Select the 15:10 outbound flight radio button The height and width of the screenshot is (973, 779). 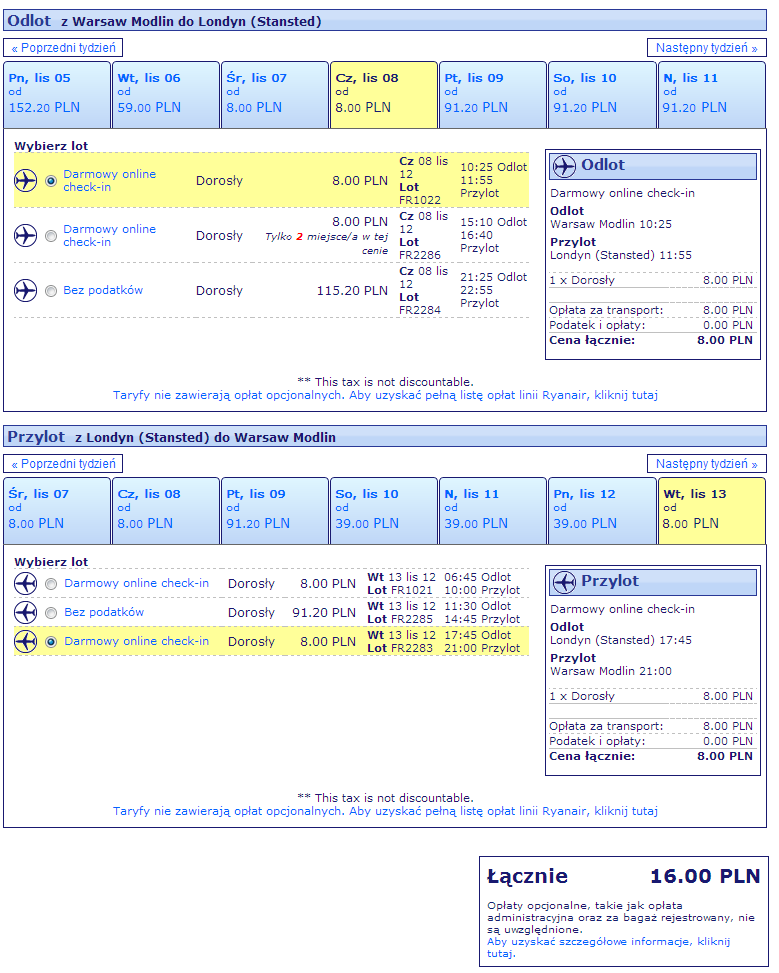51,236
